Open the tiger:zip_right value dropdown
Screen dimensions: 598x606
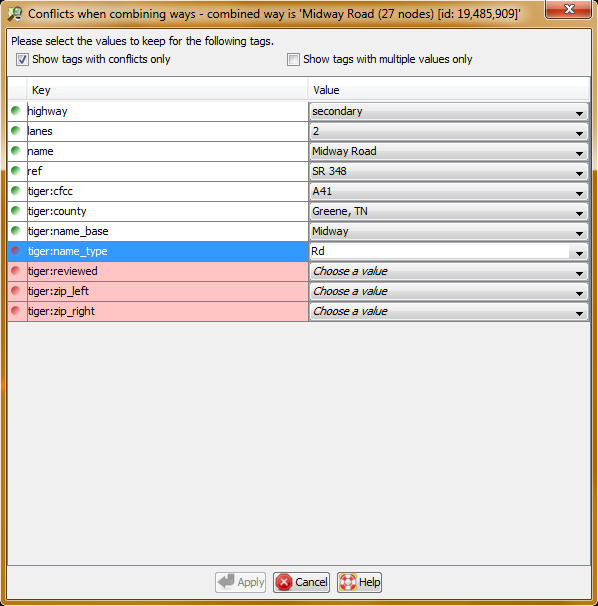[x=449, y=312]
